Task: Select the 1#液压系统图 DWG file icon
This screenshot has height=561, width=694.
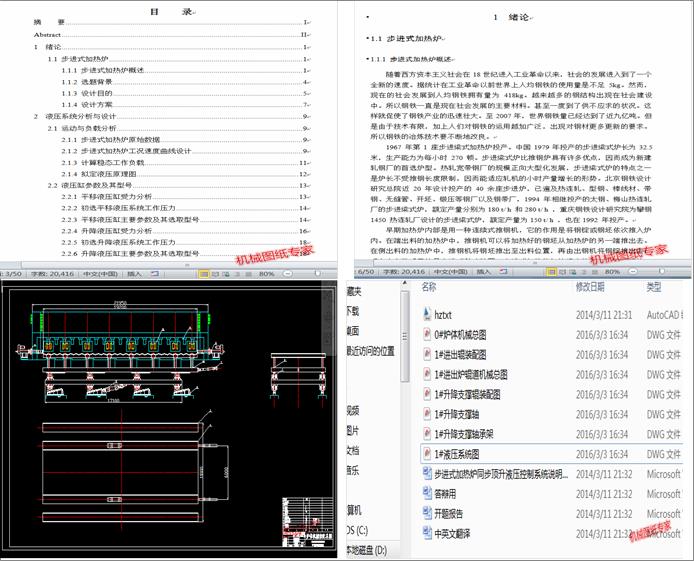Action: pos(427,453)
